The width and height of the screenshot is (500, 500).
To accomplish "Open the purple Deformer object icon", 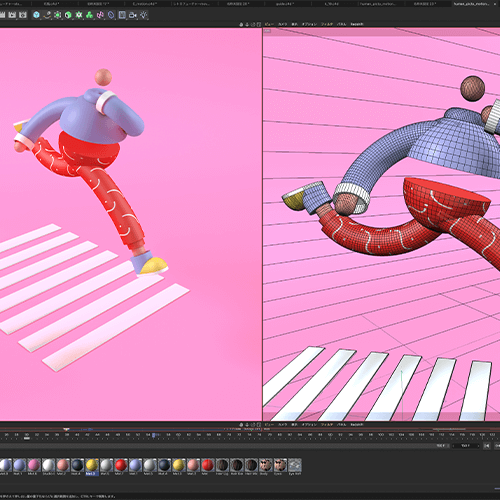I will point(100,15).
